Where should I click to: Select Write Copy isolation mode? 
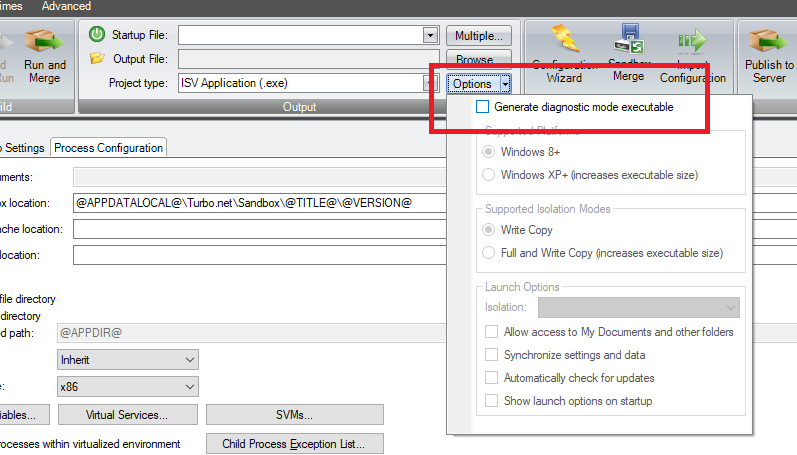[x=488, y=230]
